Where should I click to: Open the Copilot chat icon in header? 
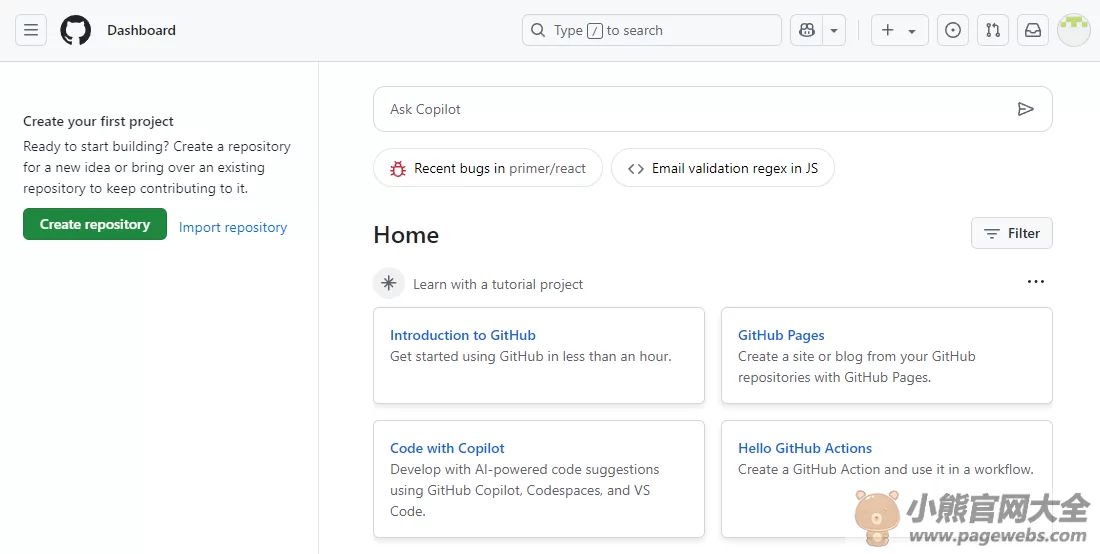point(807,30)
